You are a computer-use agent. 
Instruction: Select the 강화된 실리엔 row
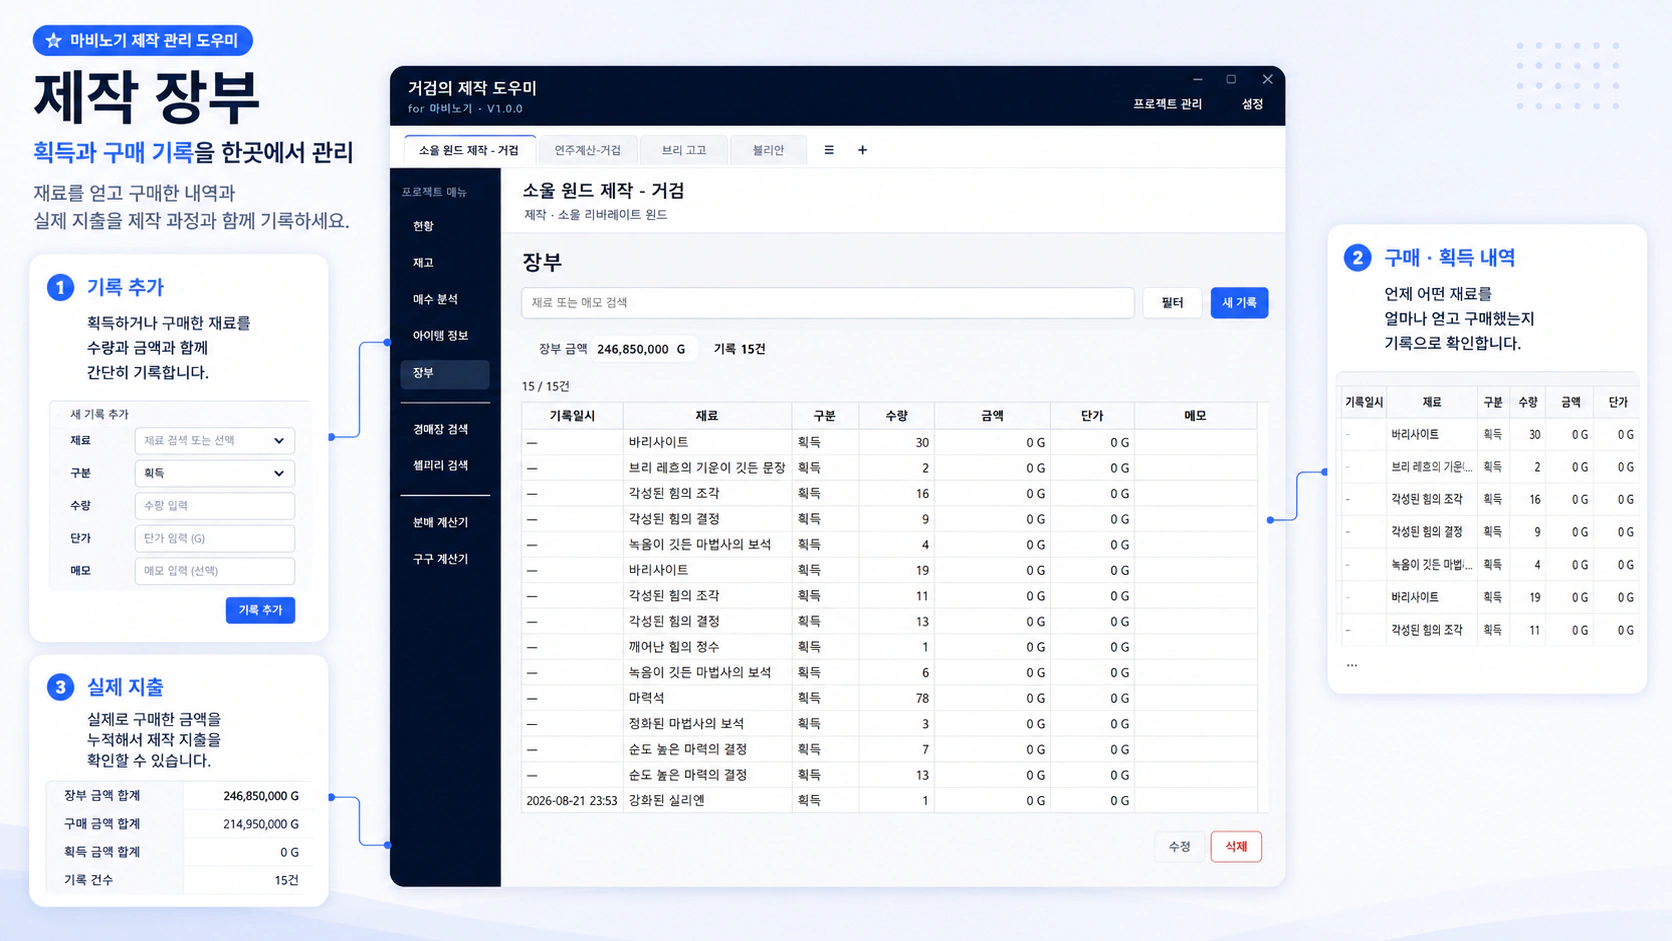tap(889, 801)
